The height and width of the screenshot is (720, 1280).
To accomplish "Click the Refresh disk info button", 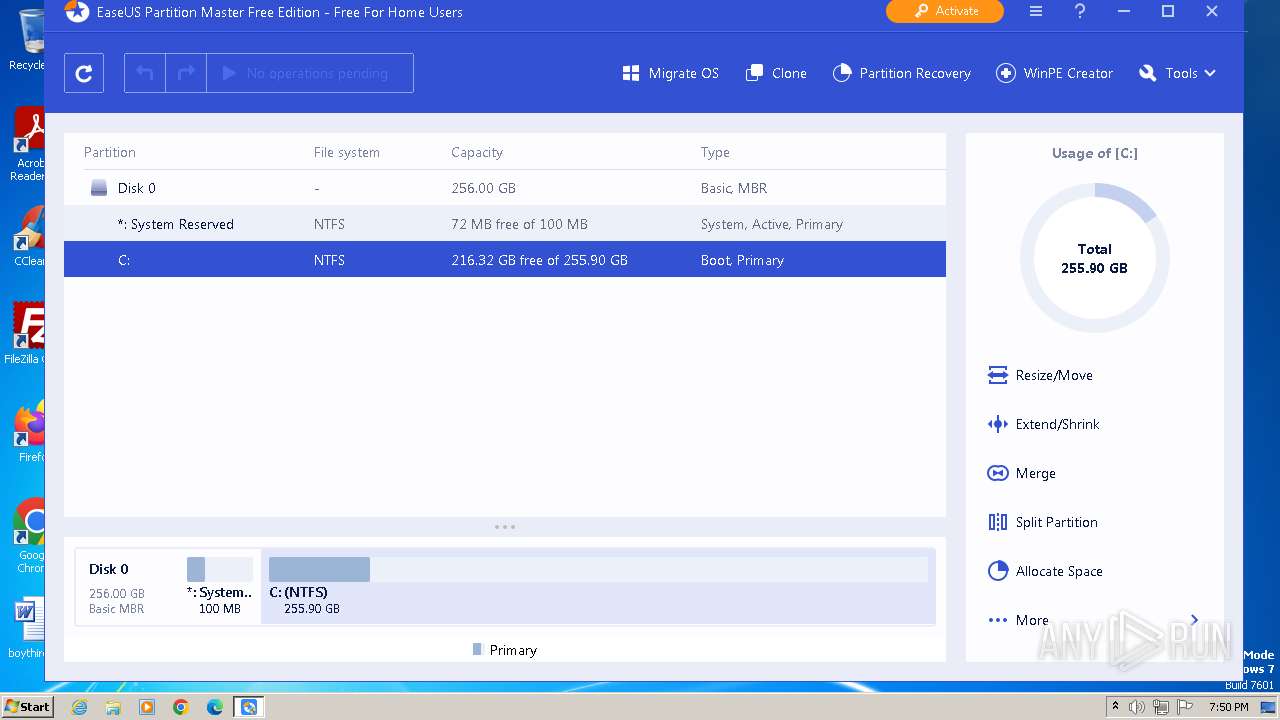I will tap(84, 73).
